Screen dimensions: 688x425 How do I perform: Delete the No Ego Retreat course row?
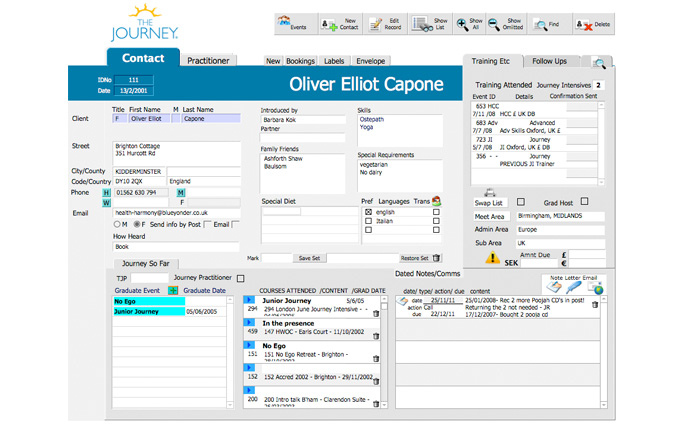(376, 358)
